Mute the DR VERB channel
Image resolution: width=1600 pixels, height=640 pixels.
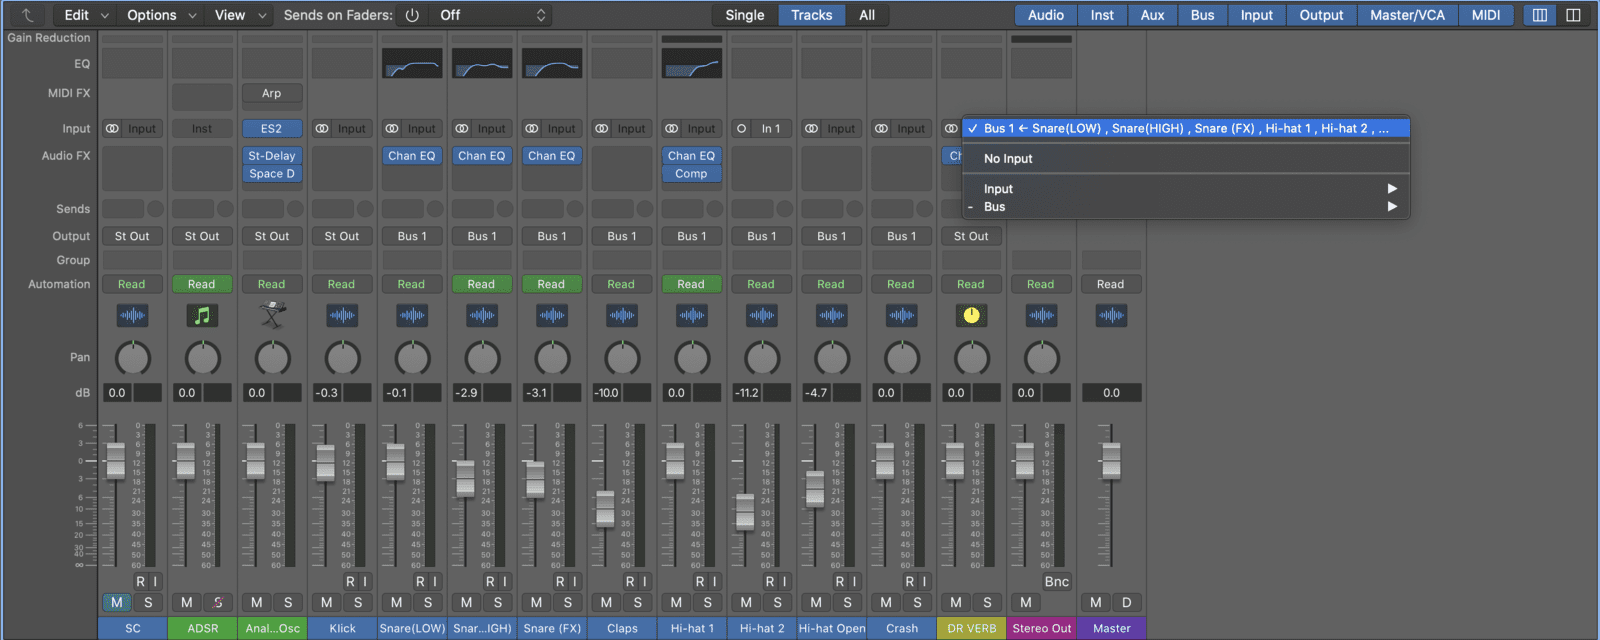956,603
